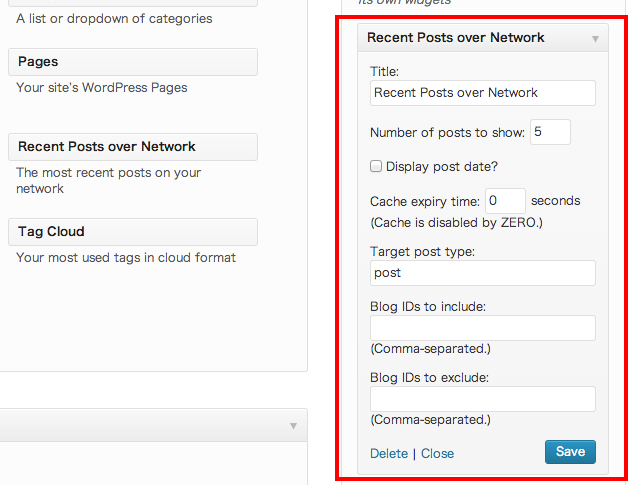Screen dimensions: 633x485
Task: Delete the Recent Posts over Network widget
Action: tap(389, 454)
